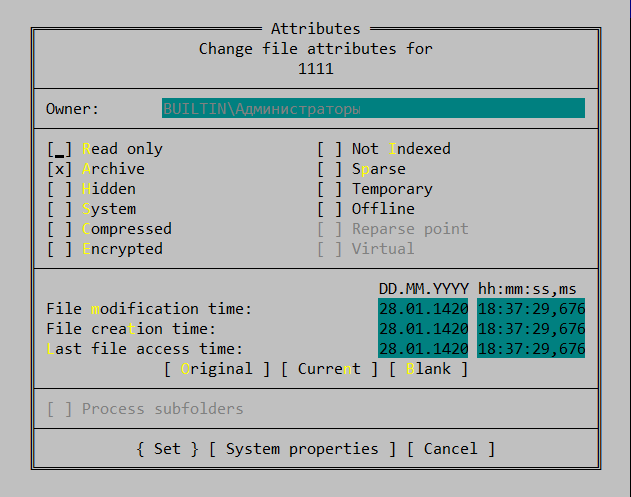The image size is (631, 497).
Task: Edit the file modification time field
Action: tap(531, 309)
